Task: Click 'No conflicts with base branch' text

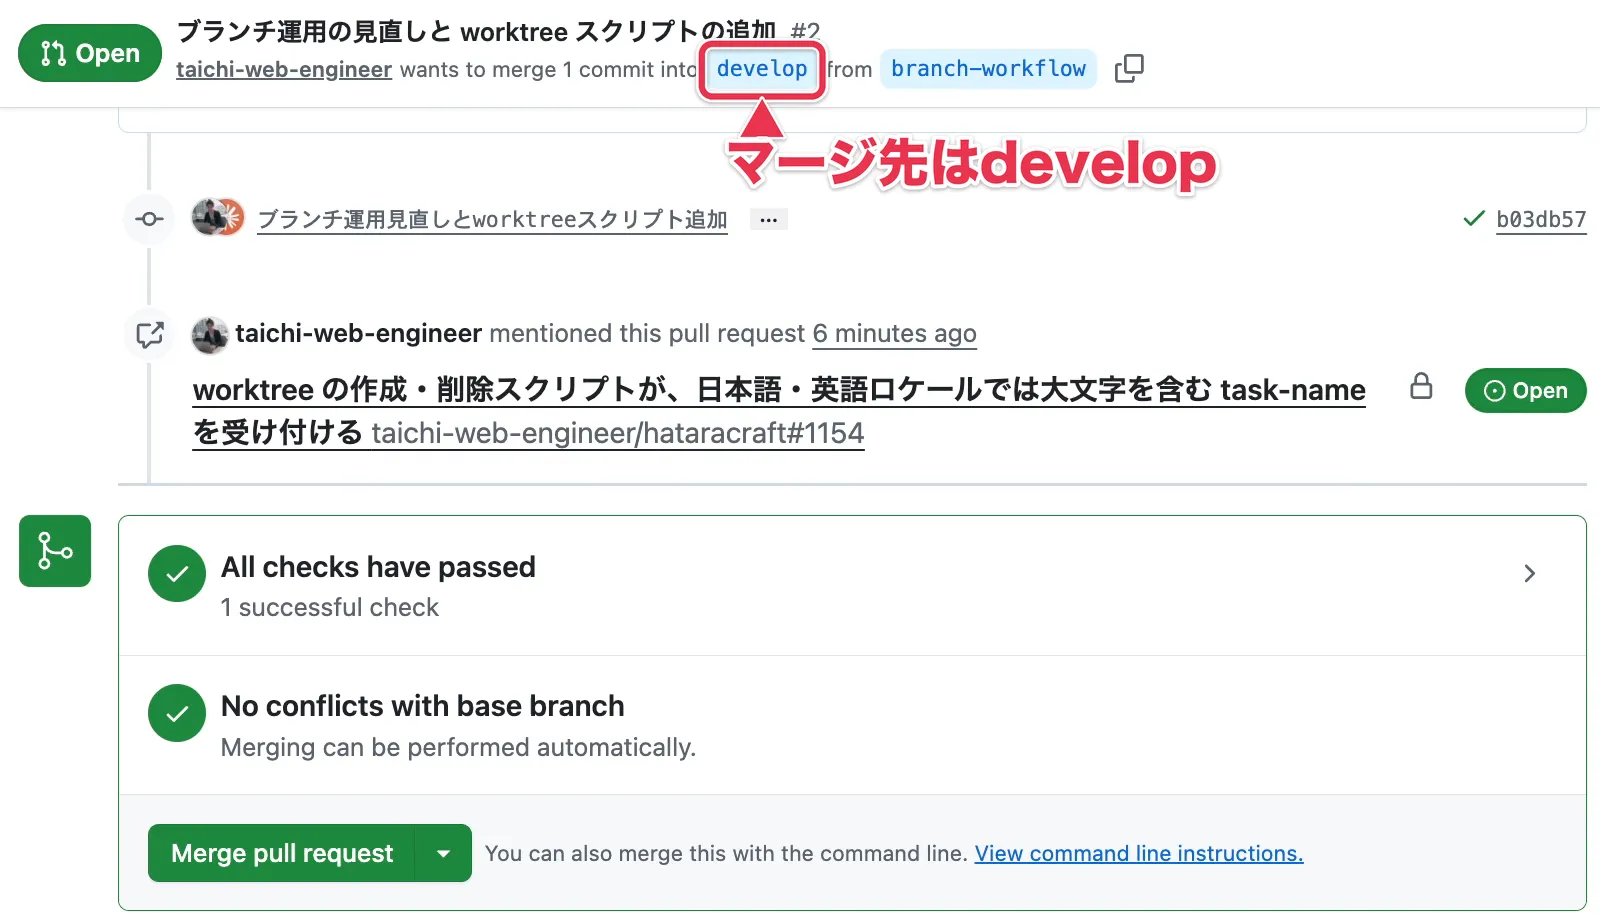Action: [x=422, y=706]
